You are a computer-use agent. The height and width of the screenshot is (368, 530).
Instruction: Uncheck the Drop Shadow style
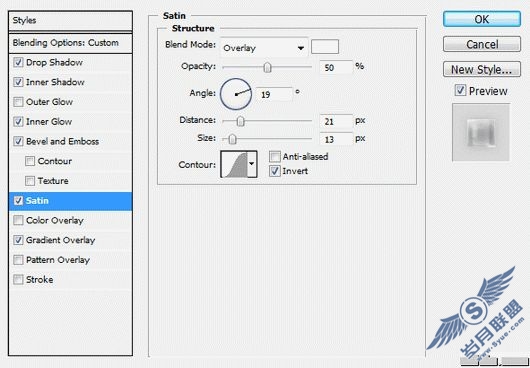(18, 63)
